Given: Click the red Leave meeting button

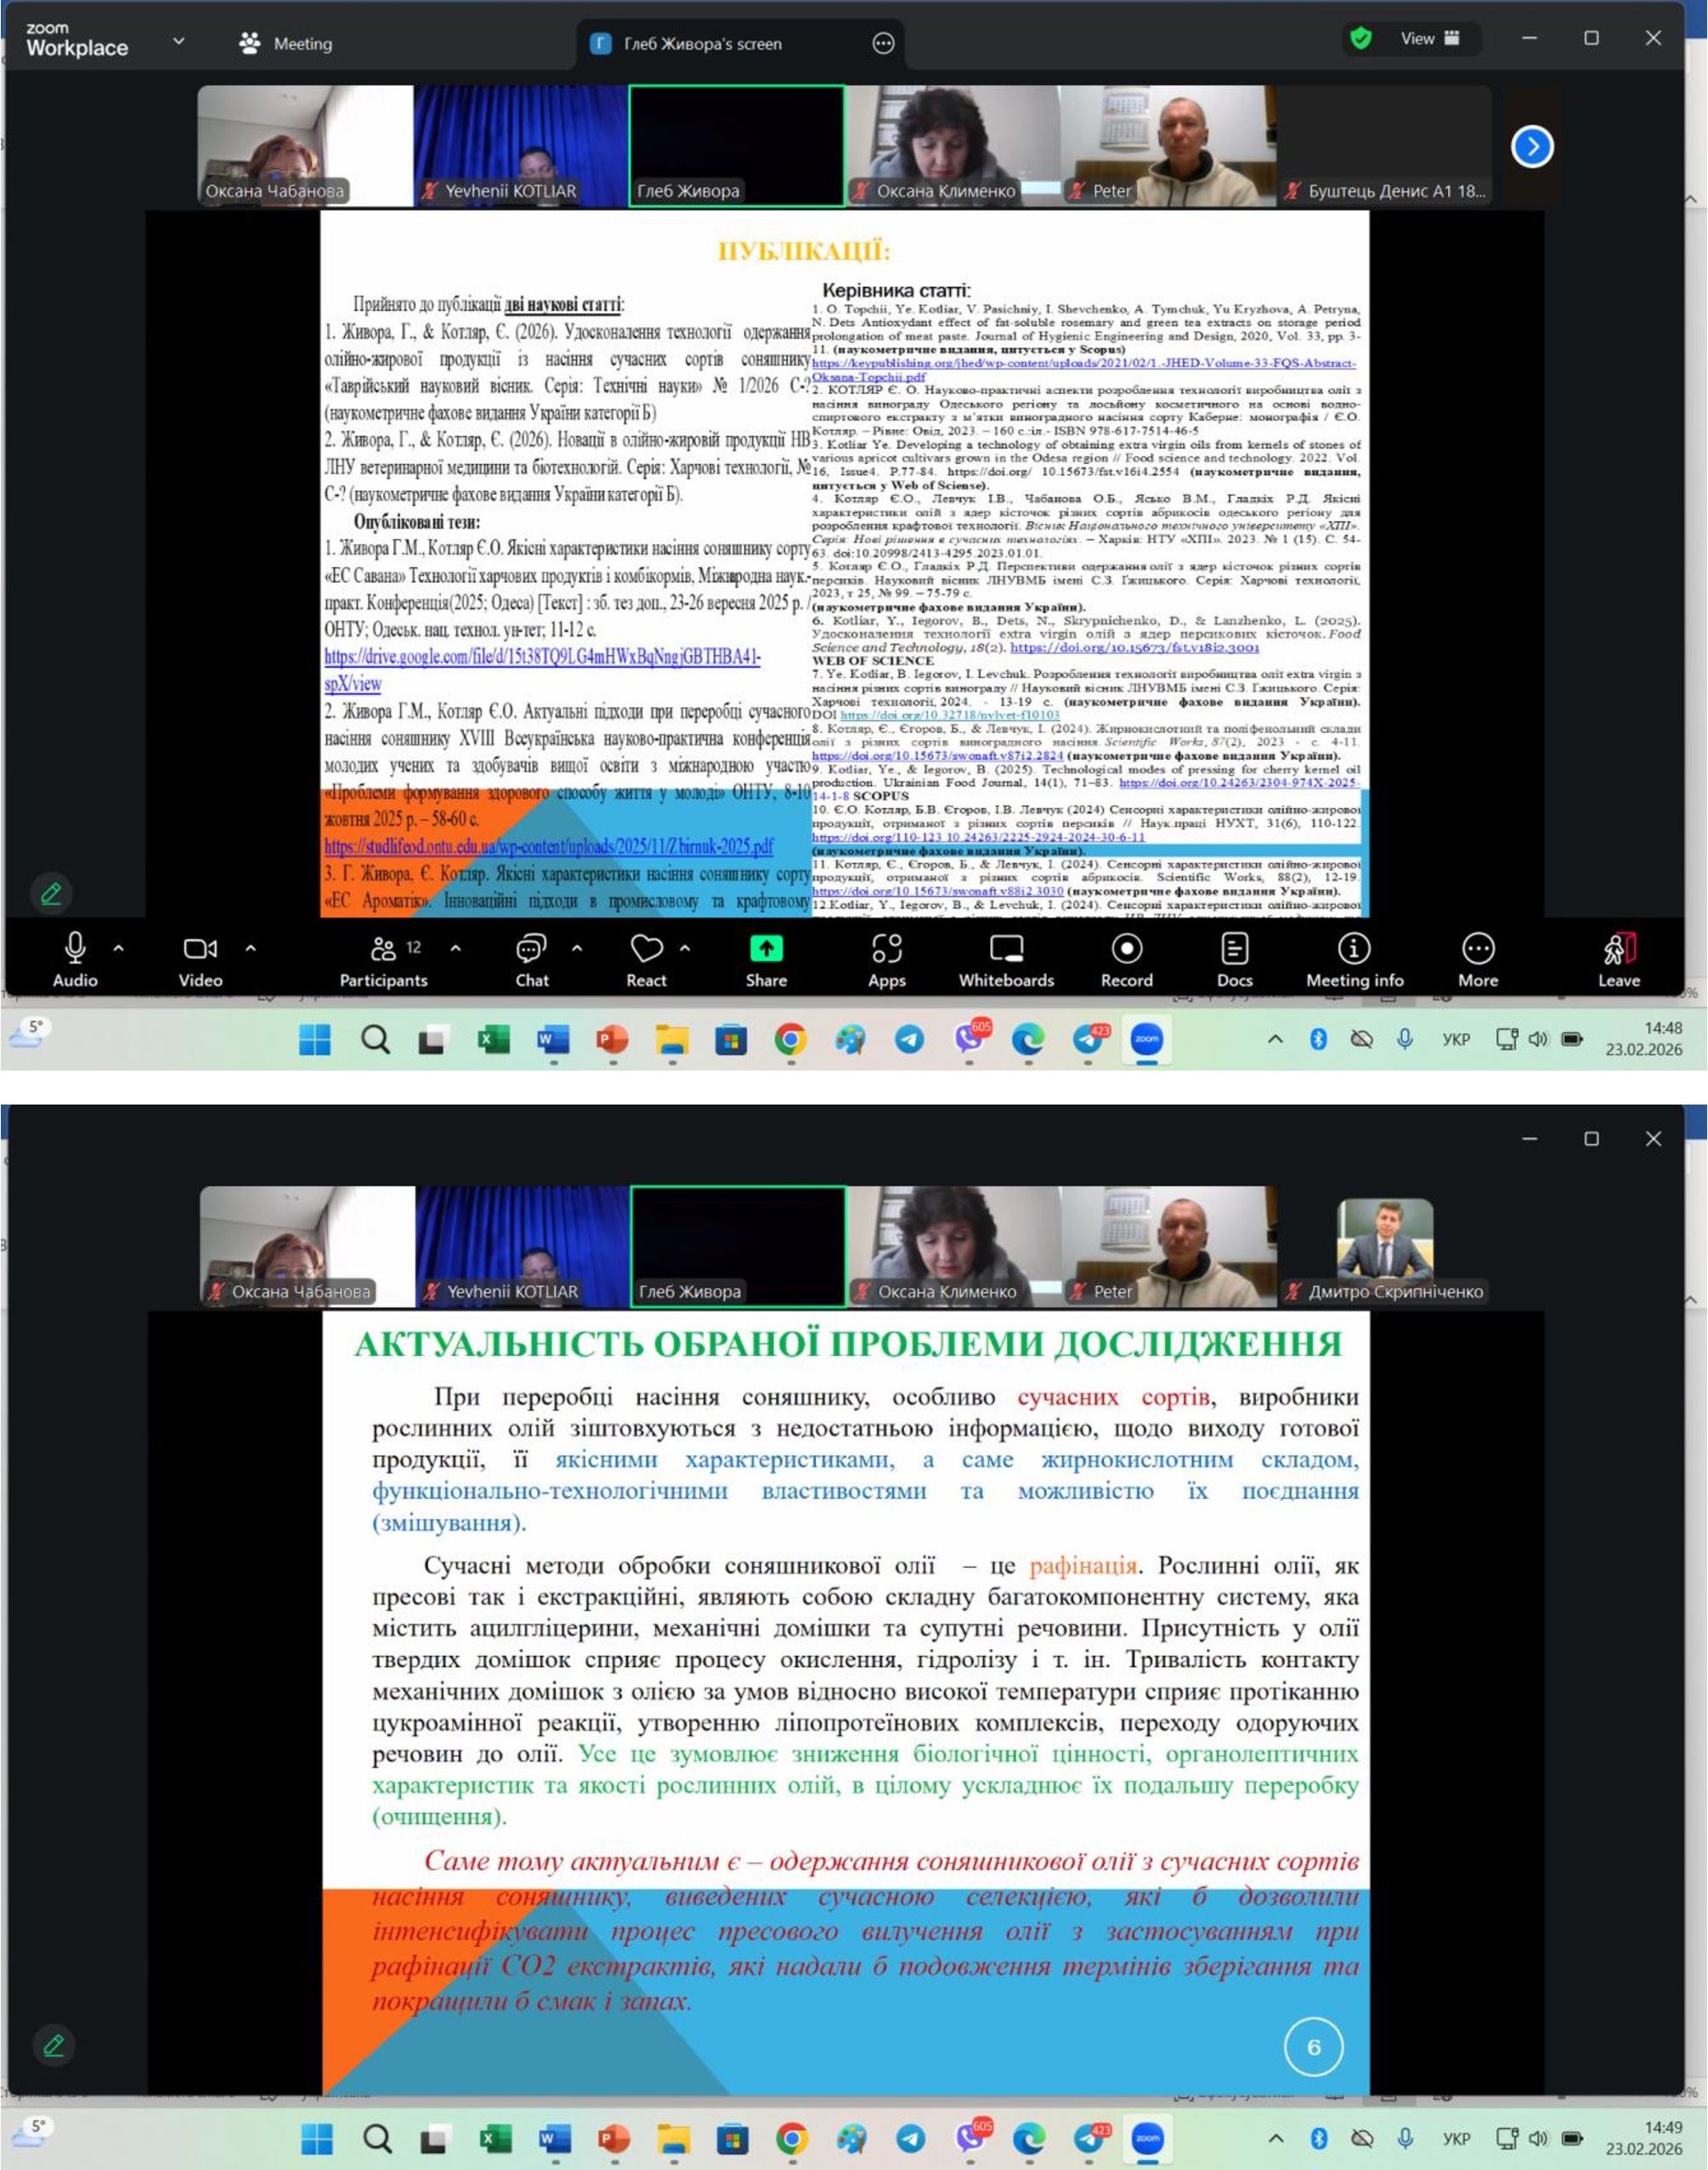Looking at the screenshot, I should pyautogui.click(x=1618, y=959).
